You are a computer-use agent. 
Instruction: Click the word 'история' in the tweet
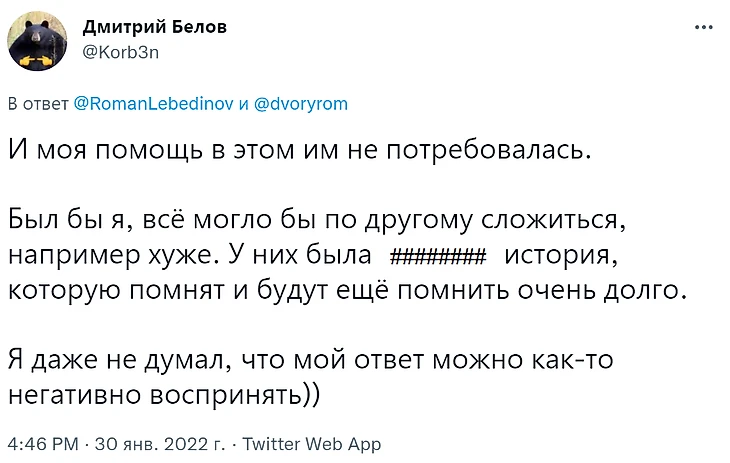561,255
